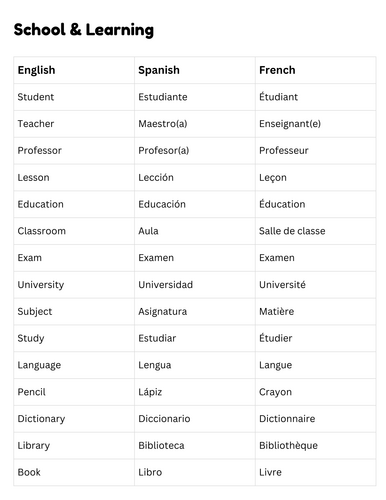Viewport: 386px width, 500px height.
Task: Select the Asignatura cell
Action: pos(195,311)
